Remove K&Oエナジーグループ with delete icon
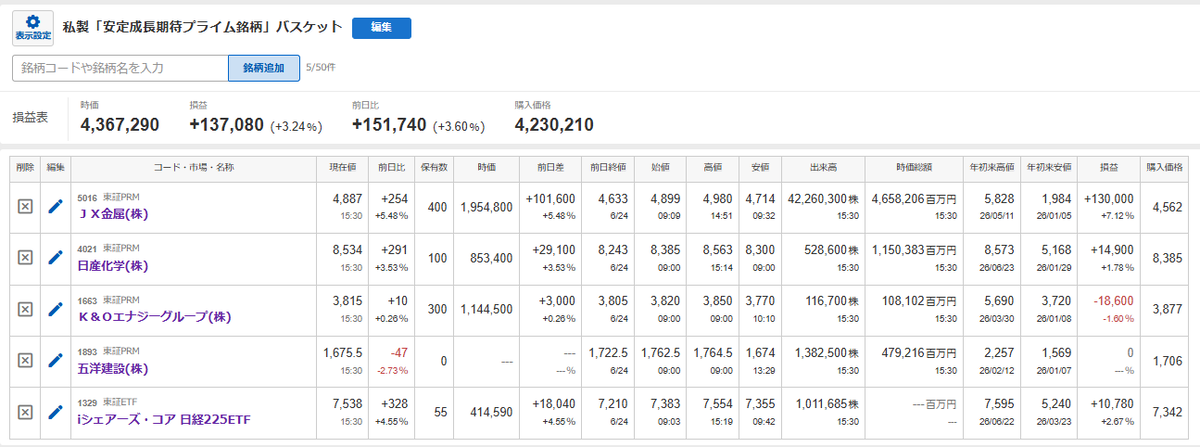 click(26, 308)
